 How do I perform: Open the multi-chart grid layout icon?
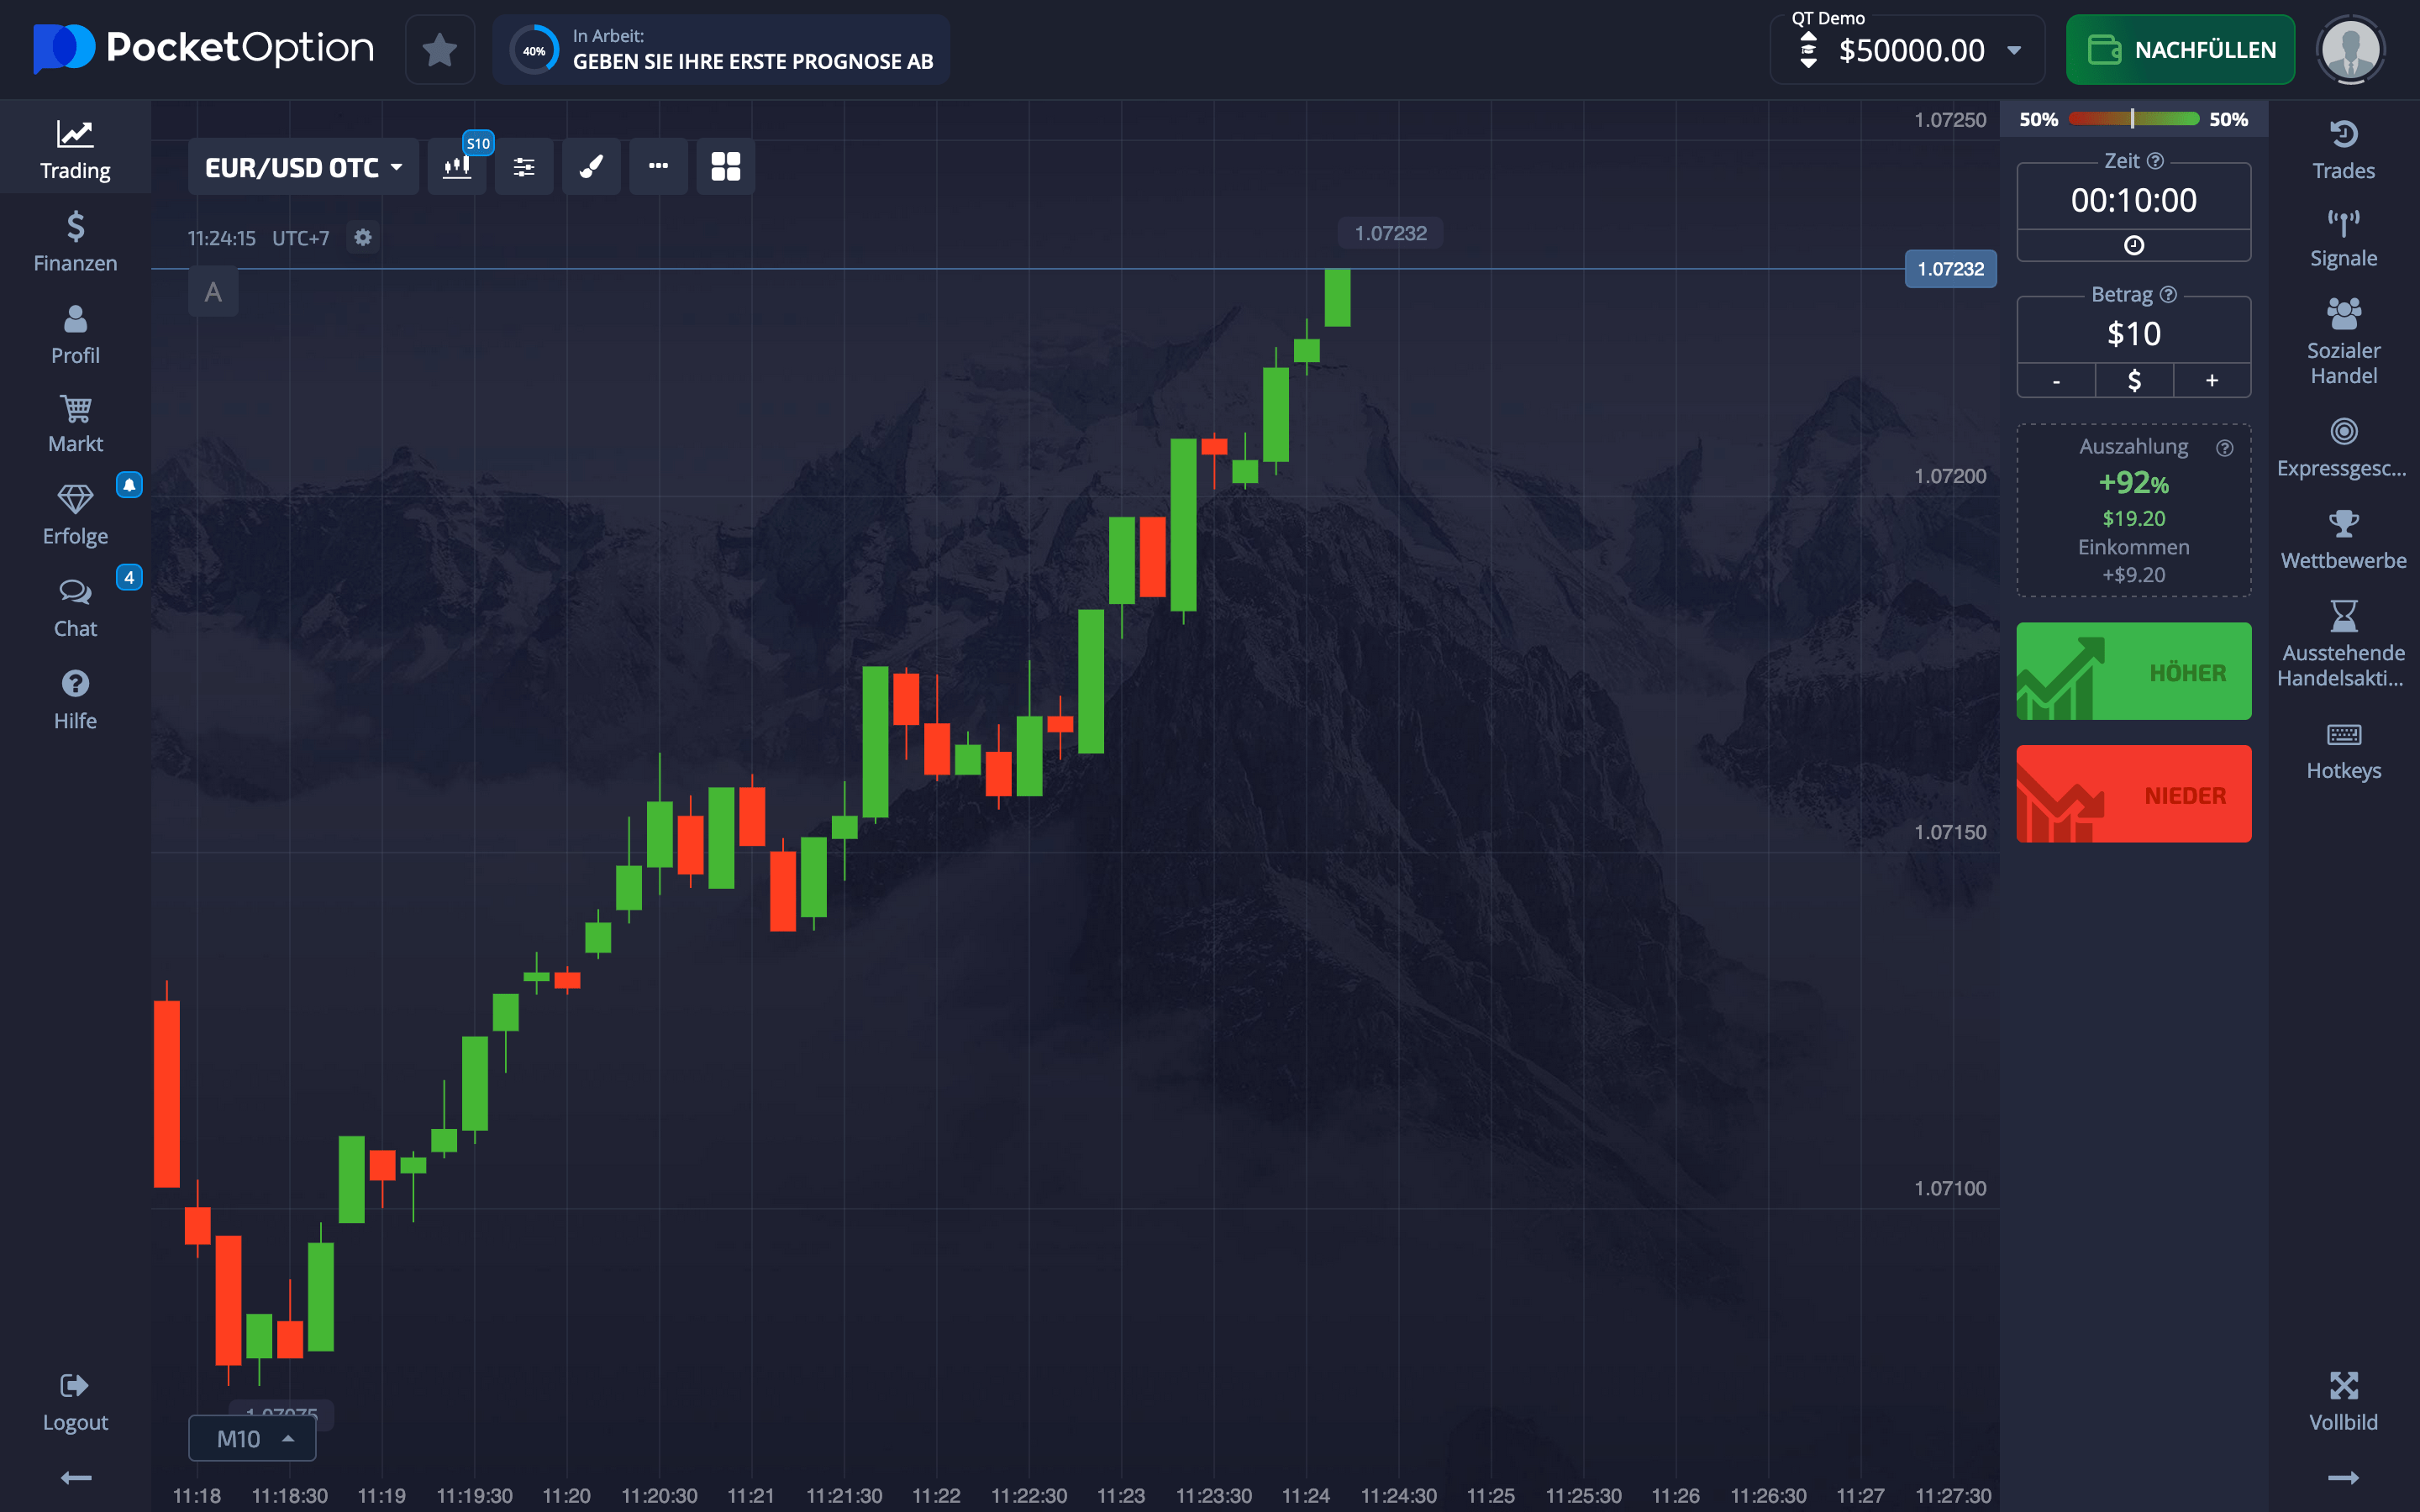(x=725, y=167)
